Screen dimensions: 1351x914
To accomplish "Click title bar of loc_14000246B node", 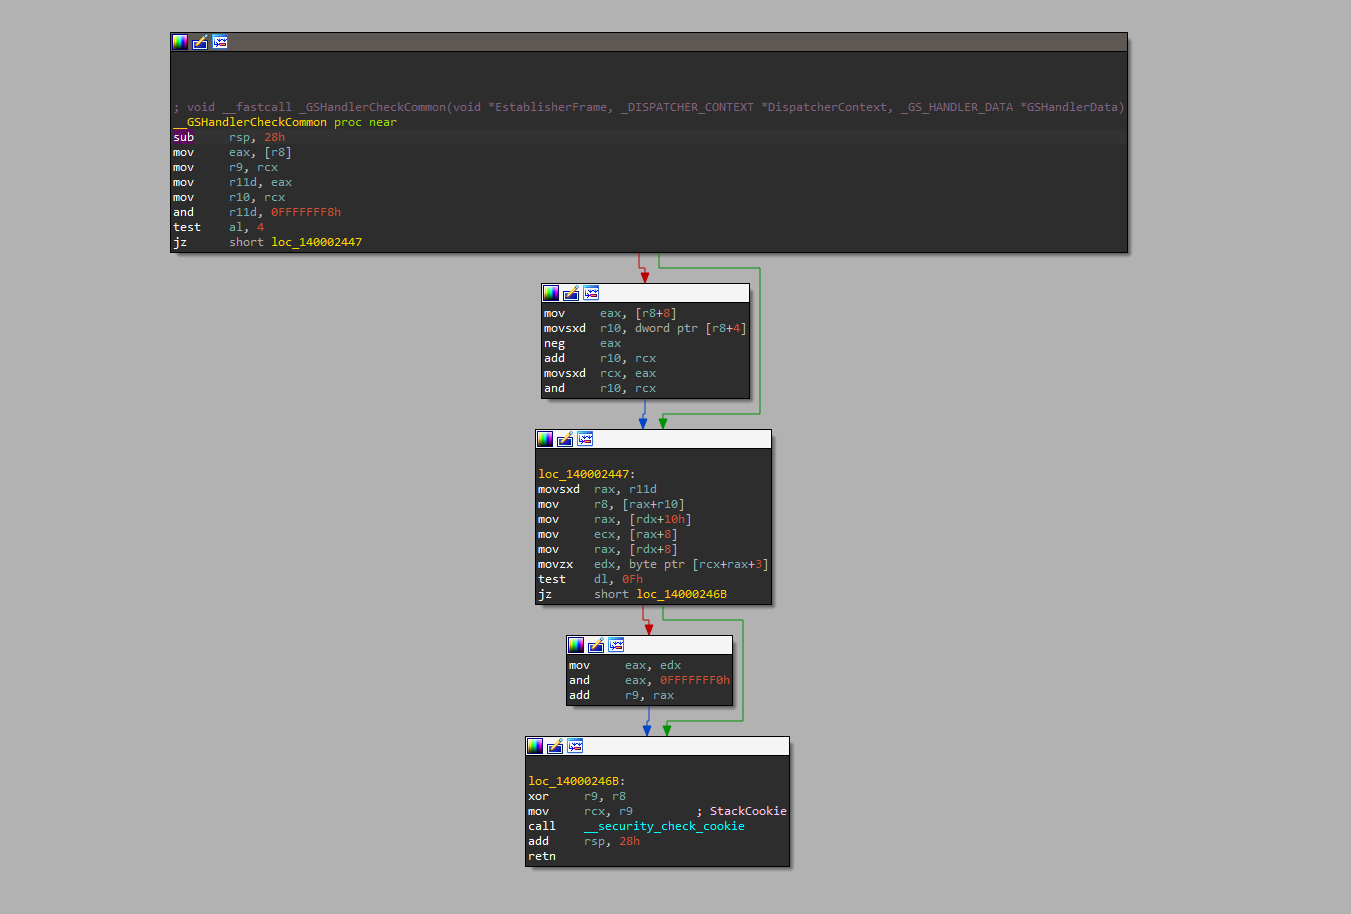I will (x=657, y=746).
